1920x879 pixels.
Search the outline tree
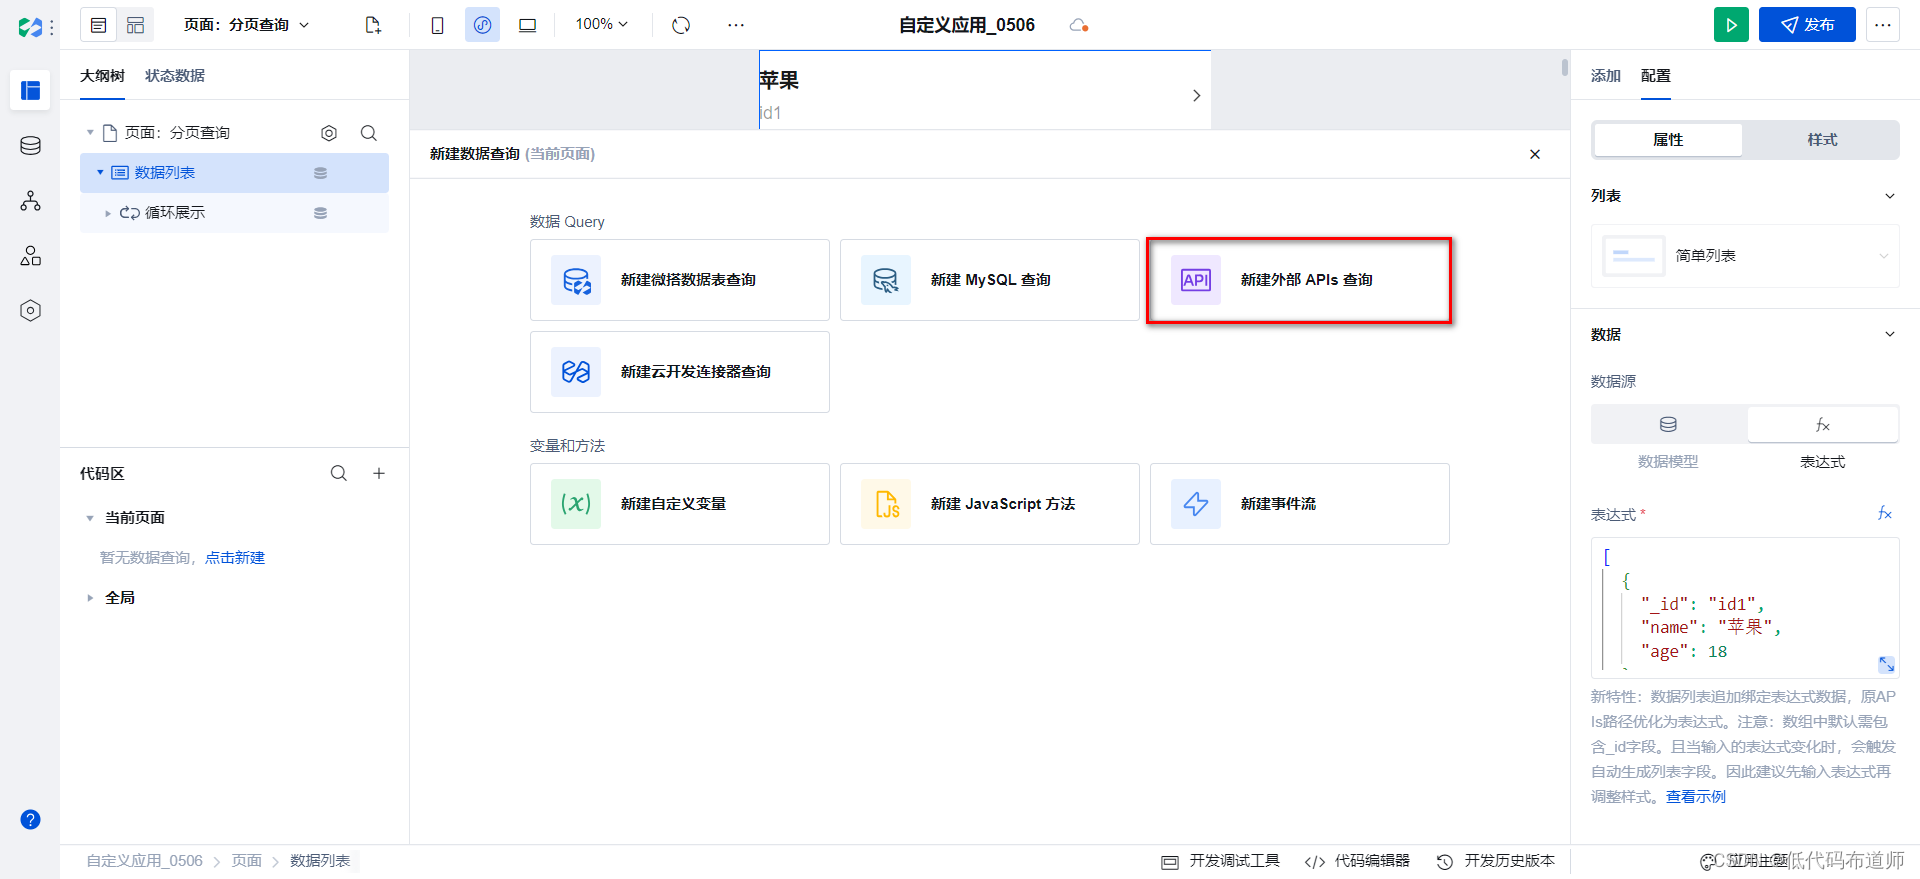(x=369, y=133)
